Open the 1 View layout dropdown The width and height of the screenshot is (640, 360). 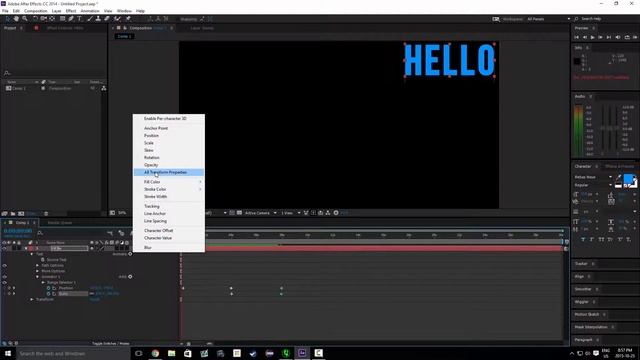[x=290, y=213]
